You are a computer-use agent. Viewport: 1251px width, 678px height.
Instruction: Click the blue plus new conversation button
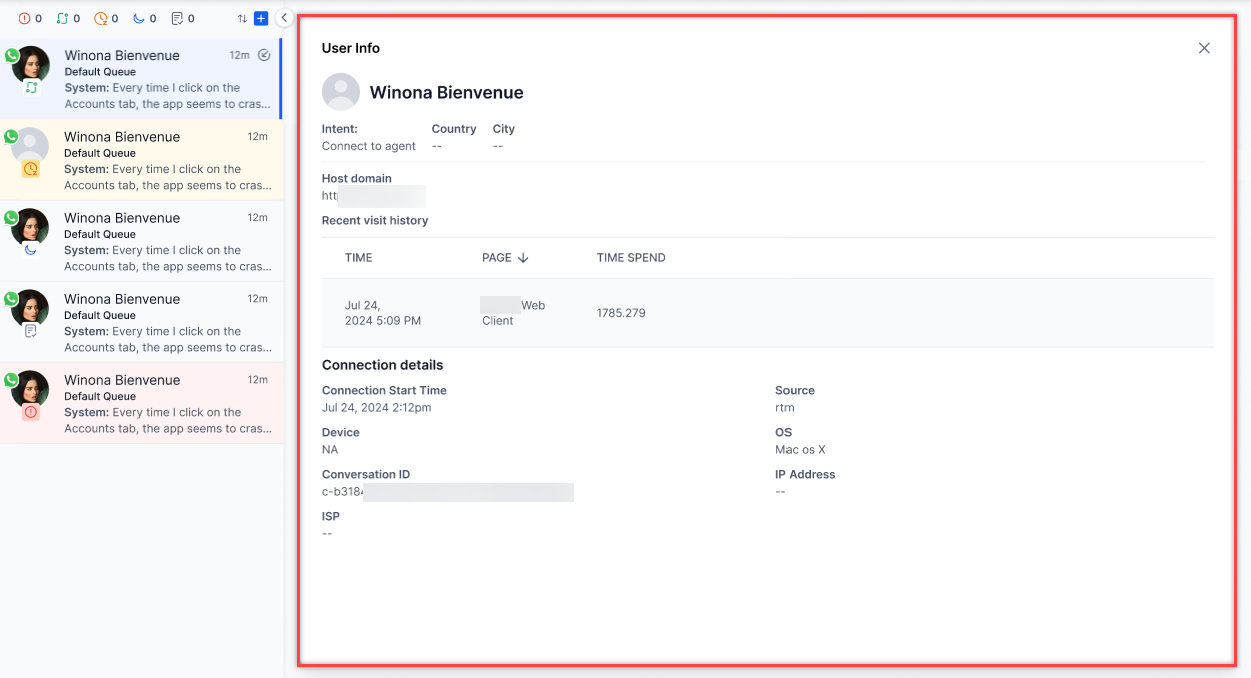tap(261, 18)
